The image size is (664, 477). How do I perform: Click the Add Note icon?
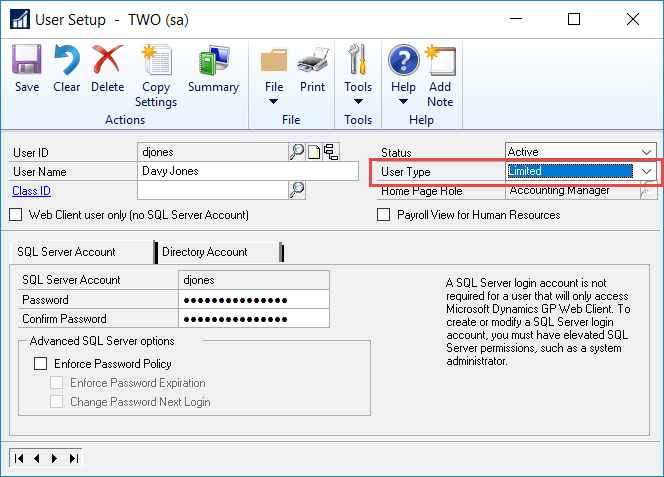click(x=440, y=60)
